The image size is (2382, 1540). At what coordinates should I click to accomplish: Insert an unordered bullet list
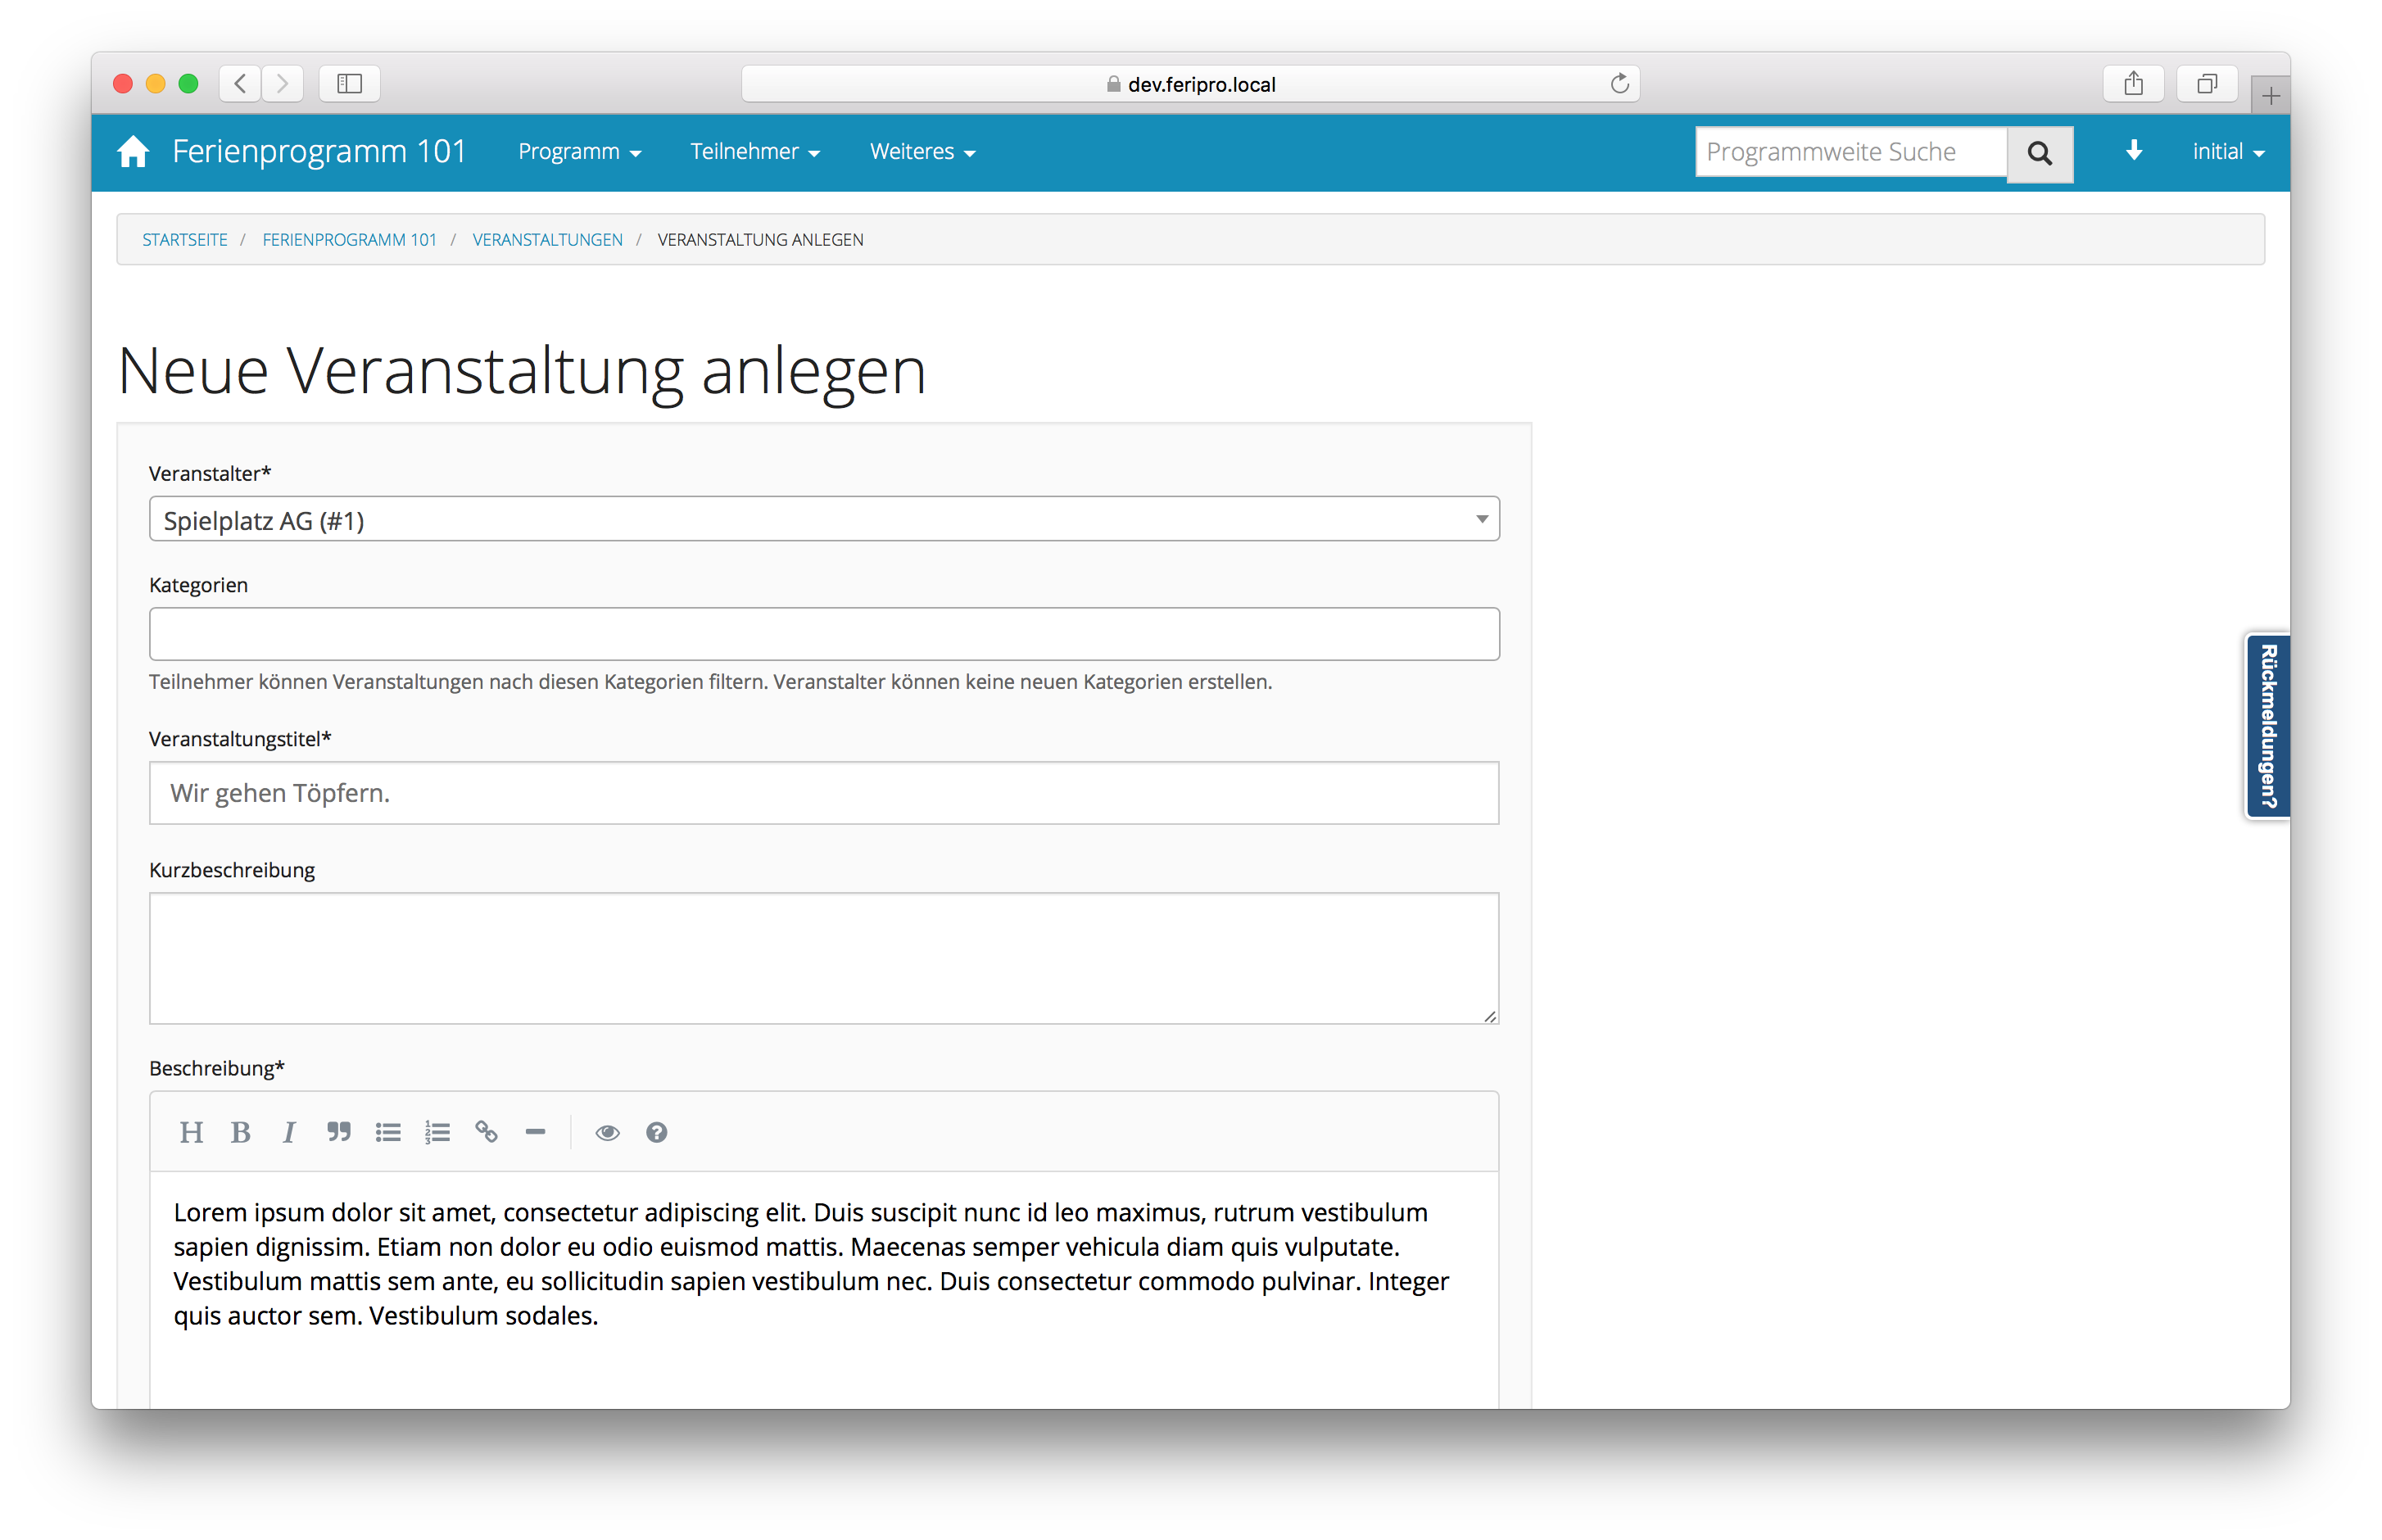[388, 1132]
